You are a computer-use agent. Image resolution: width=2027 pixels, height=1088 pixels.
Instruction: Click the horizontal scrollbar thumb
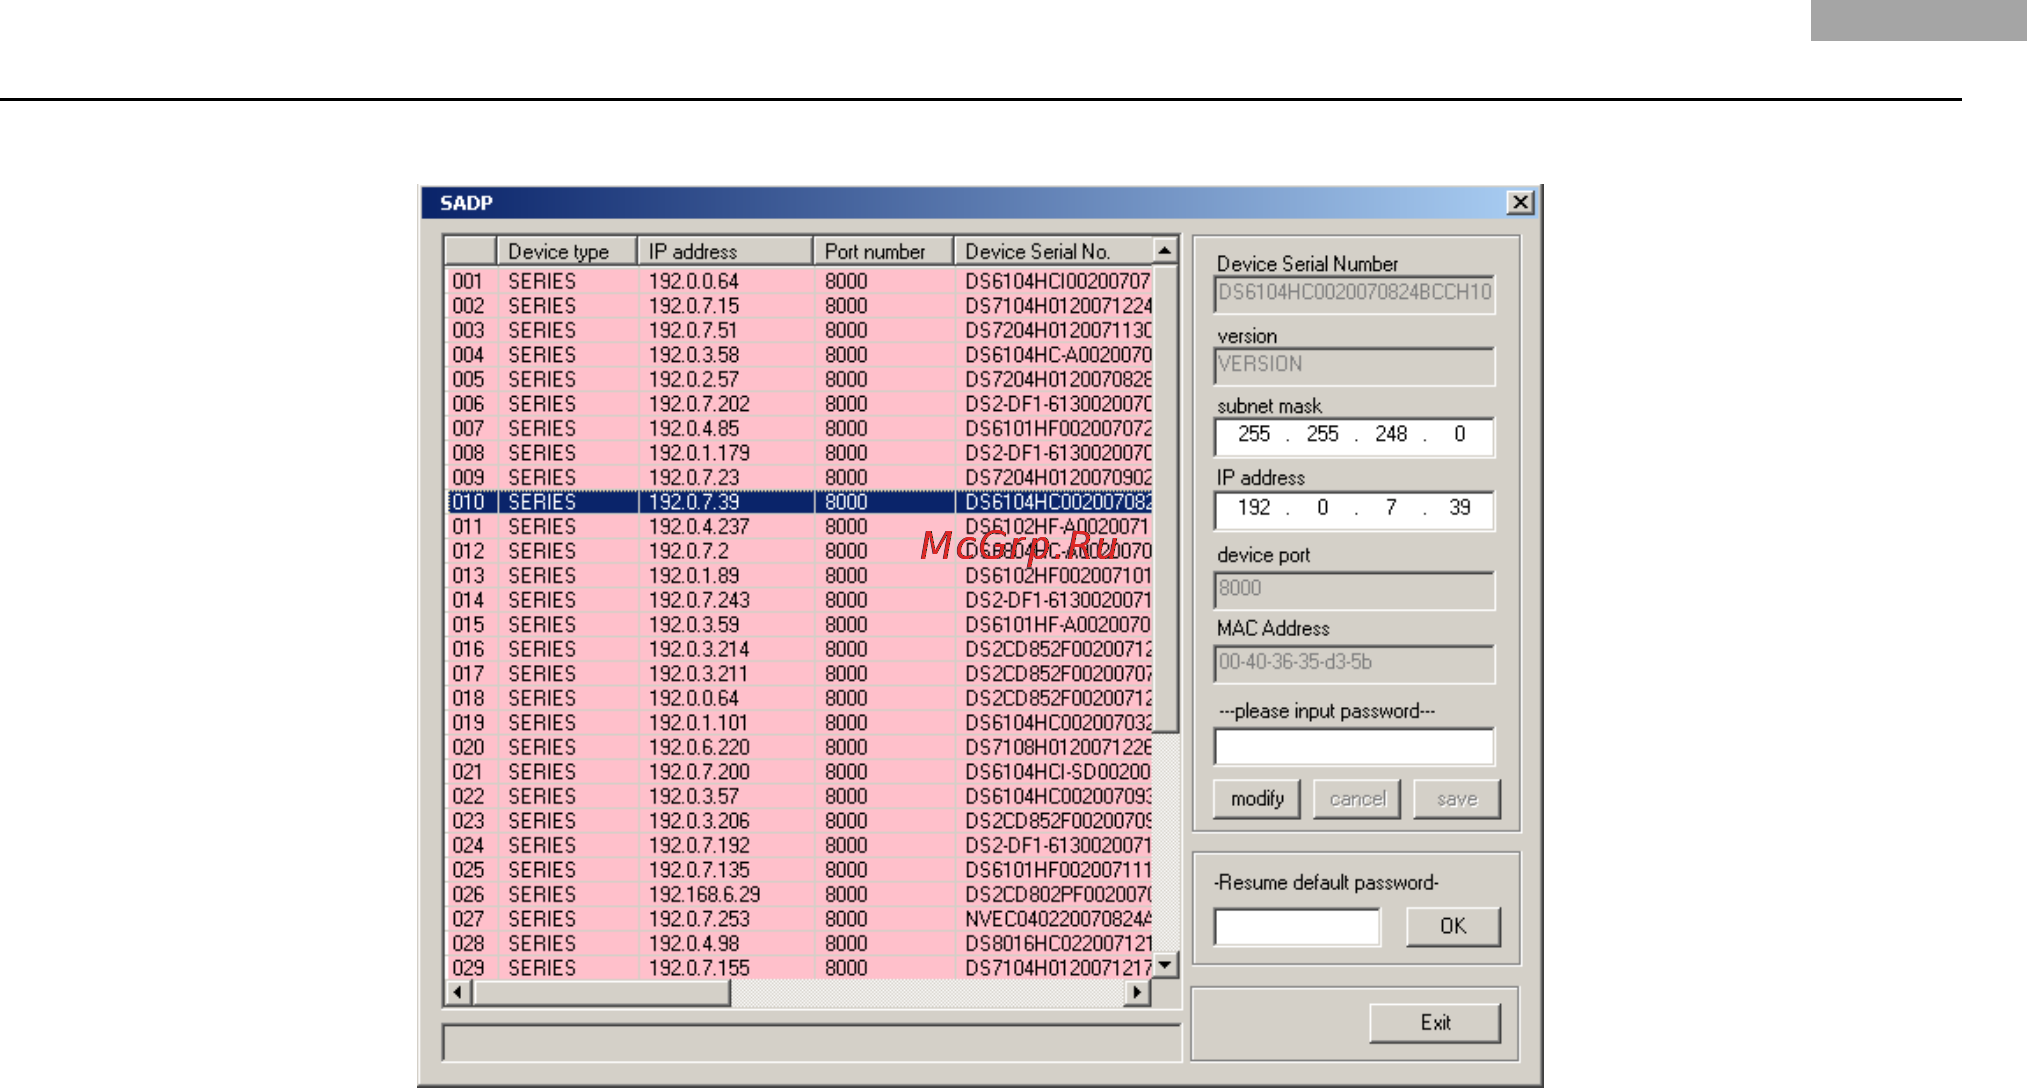[601, 992]
